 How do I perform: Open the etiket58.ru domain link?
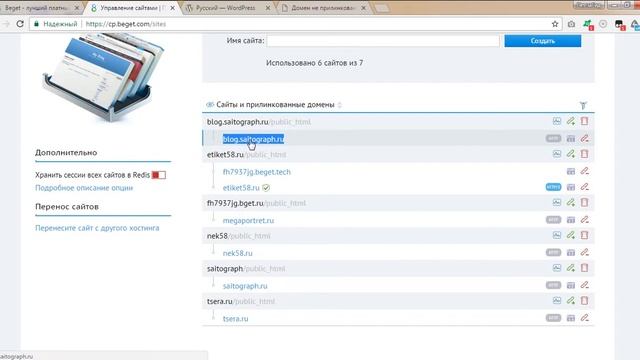(241, 188)
